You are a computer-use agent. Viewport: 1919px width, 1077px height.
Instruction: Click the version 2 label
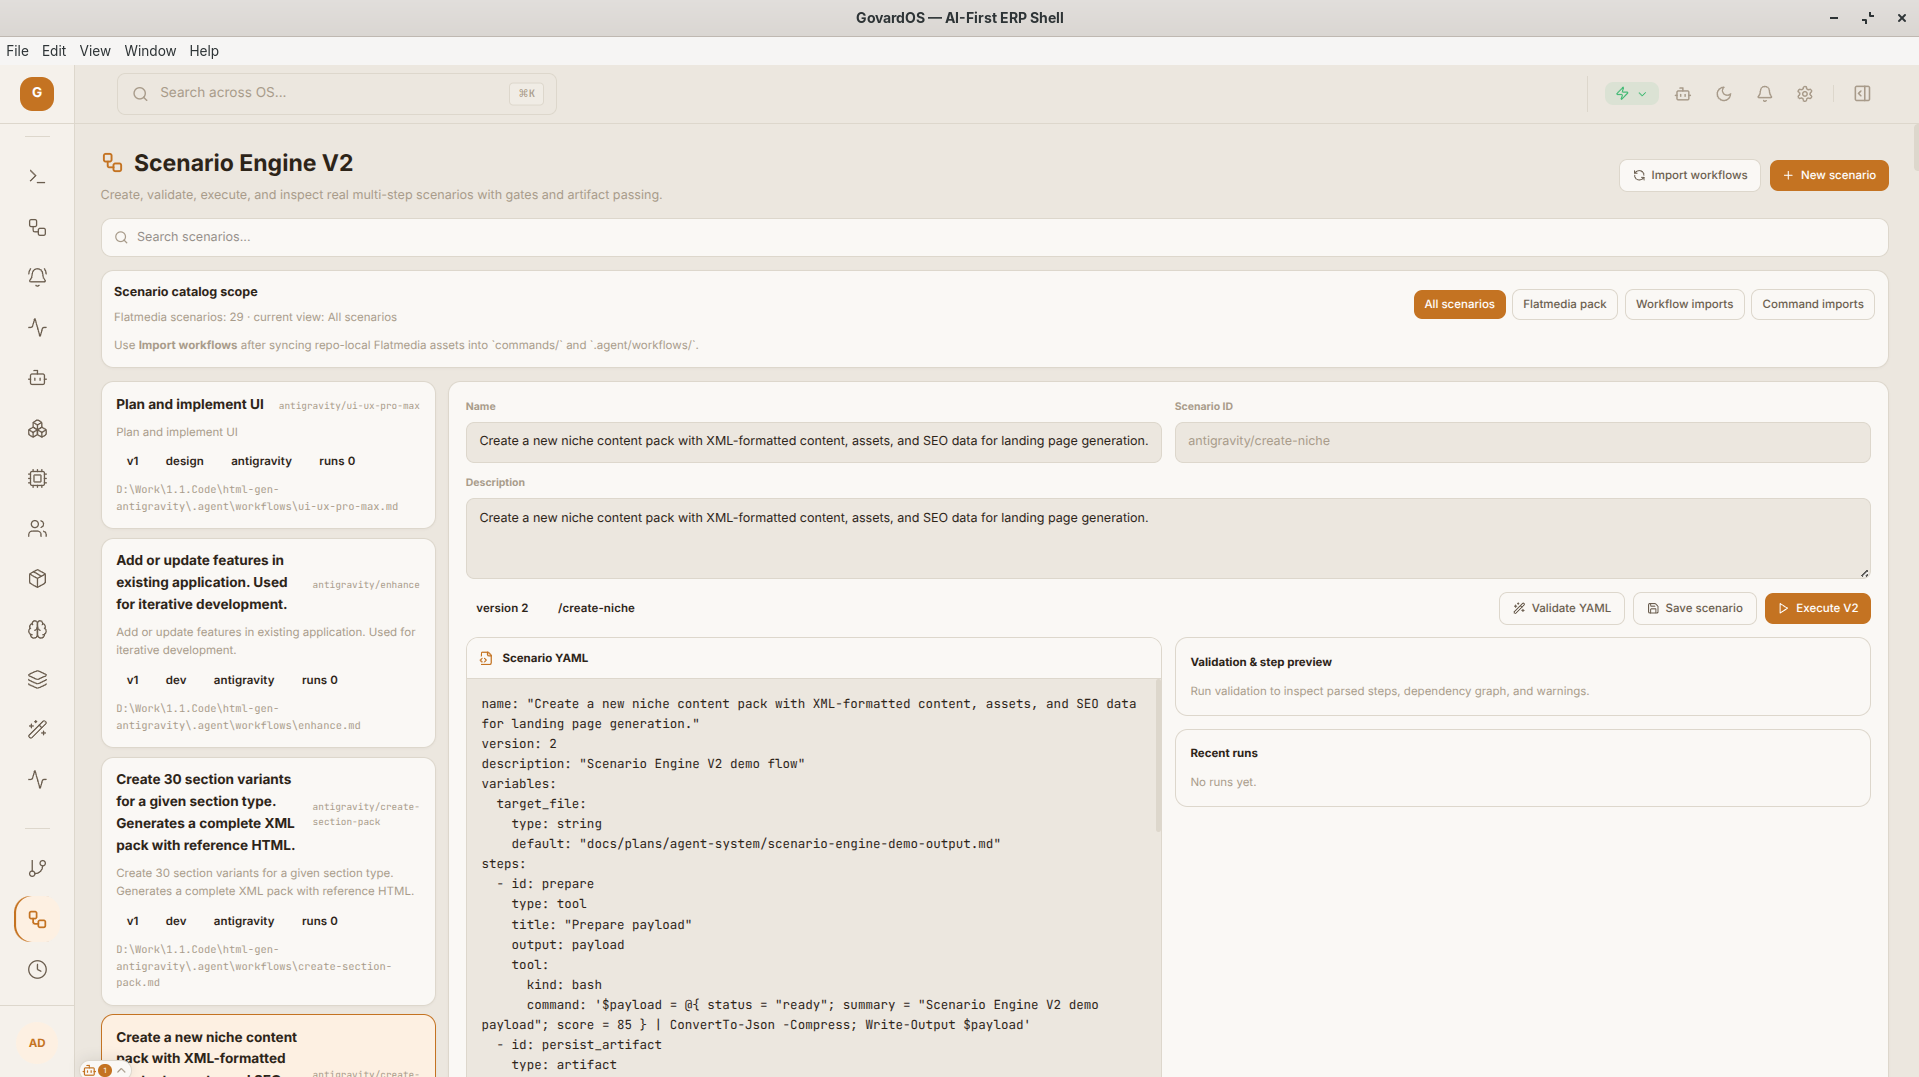pos(502,609)
